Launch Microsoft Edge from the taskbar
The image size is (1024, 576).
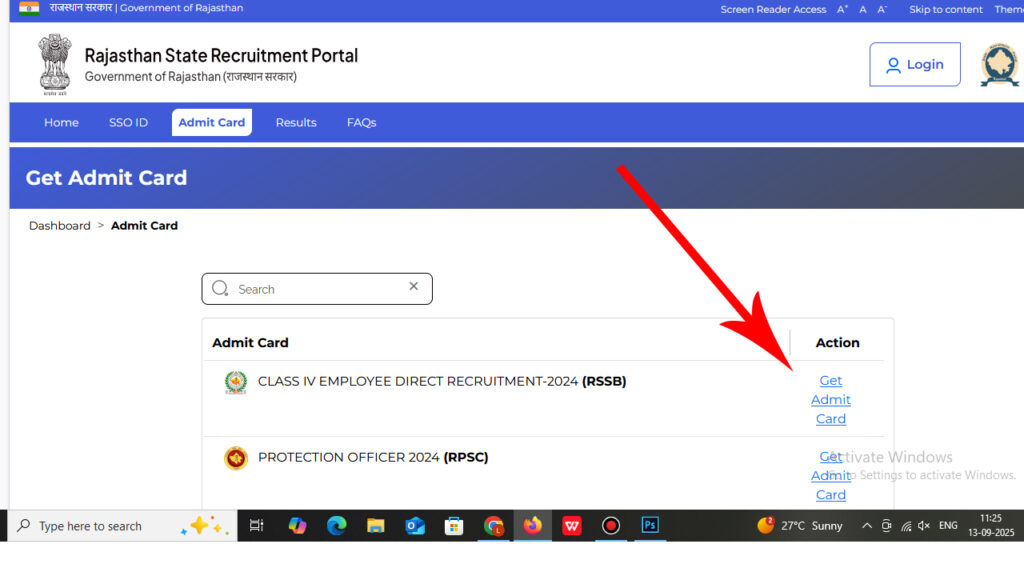336,526
